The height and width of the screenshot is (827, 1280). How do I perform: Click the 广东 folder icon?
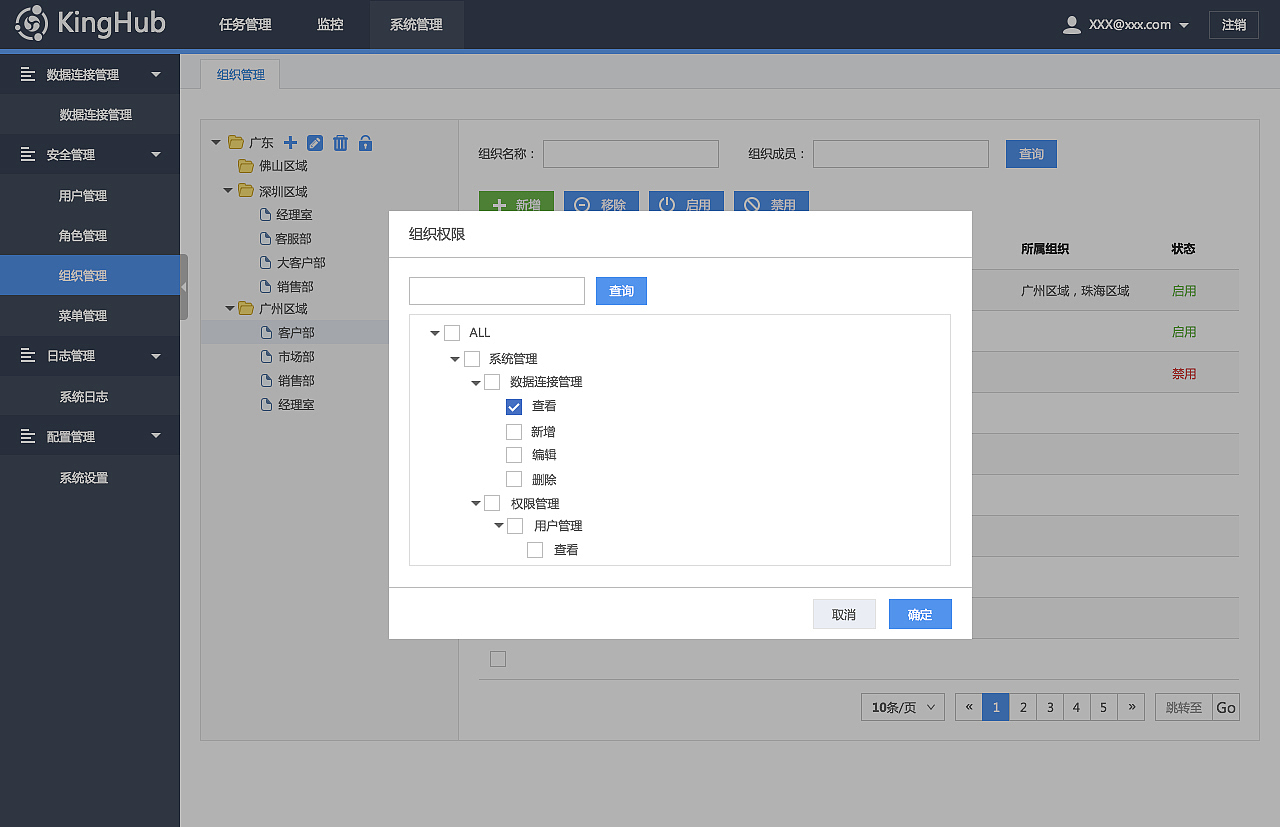[x=236, y=143]
